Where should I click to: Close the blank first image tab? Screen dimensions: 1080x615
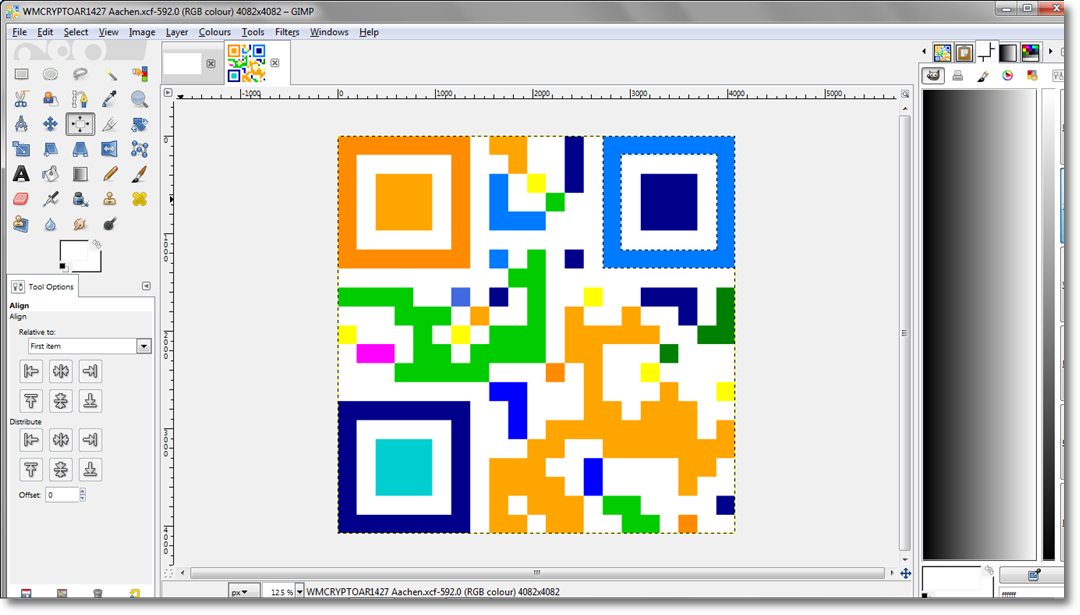(211, 63)
